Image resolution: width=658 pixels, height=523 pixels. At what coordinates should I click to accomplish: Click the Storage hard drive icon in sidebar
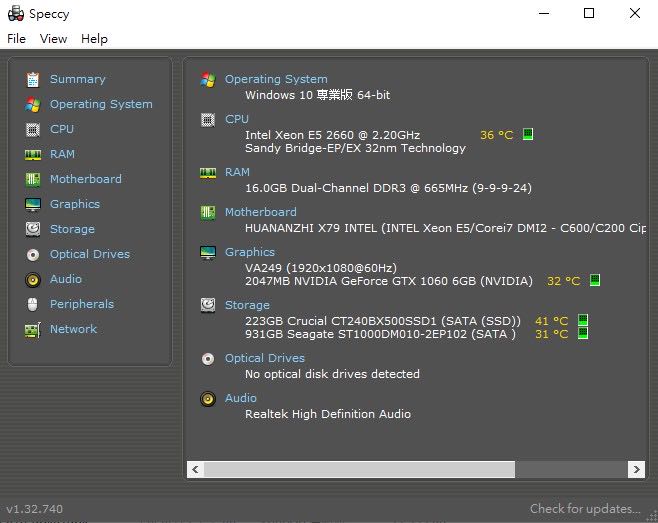(33, 229)
